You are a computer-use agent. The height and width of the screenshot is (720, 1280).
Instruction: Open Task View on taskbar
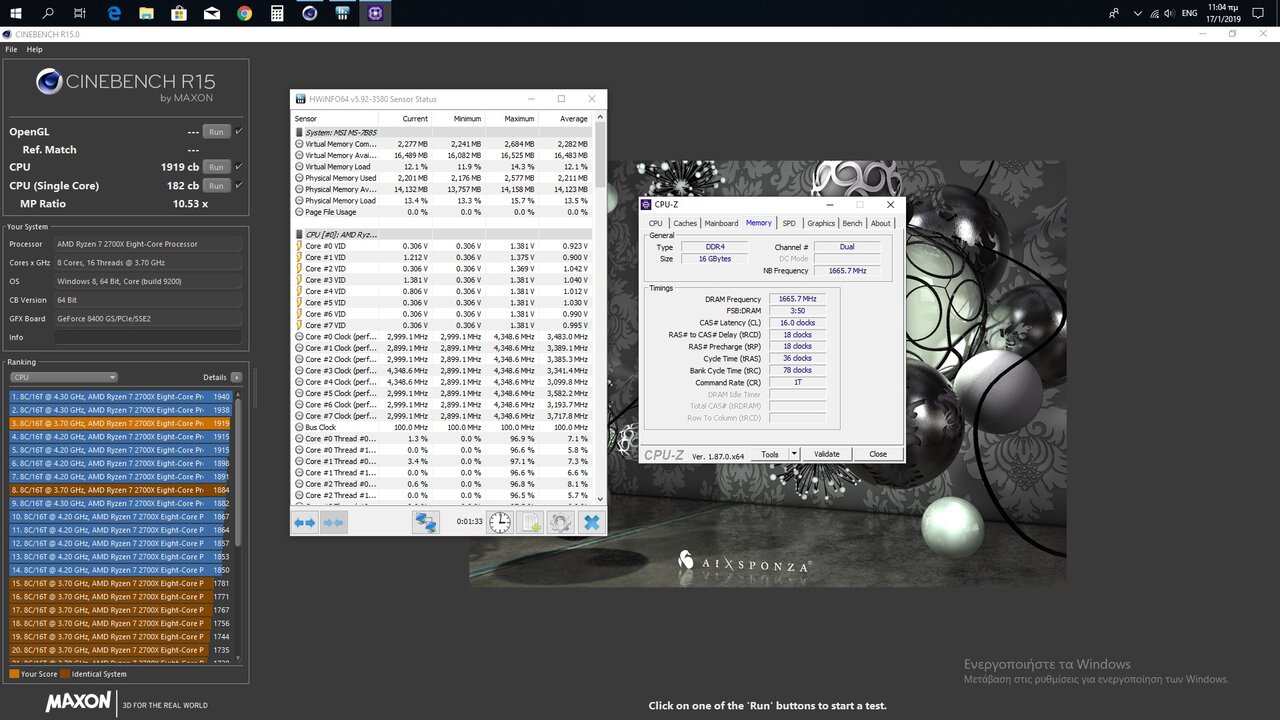pos(80,13)
